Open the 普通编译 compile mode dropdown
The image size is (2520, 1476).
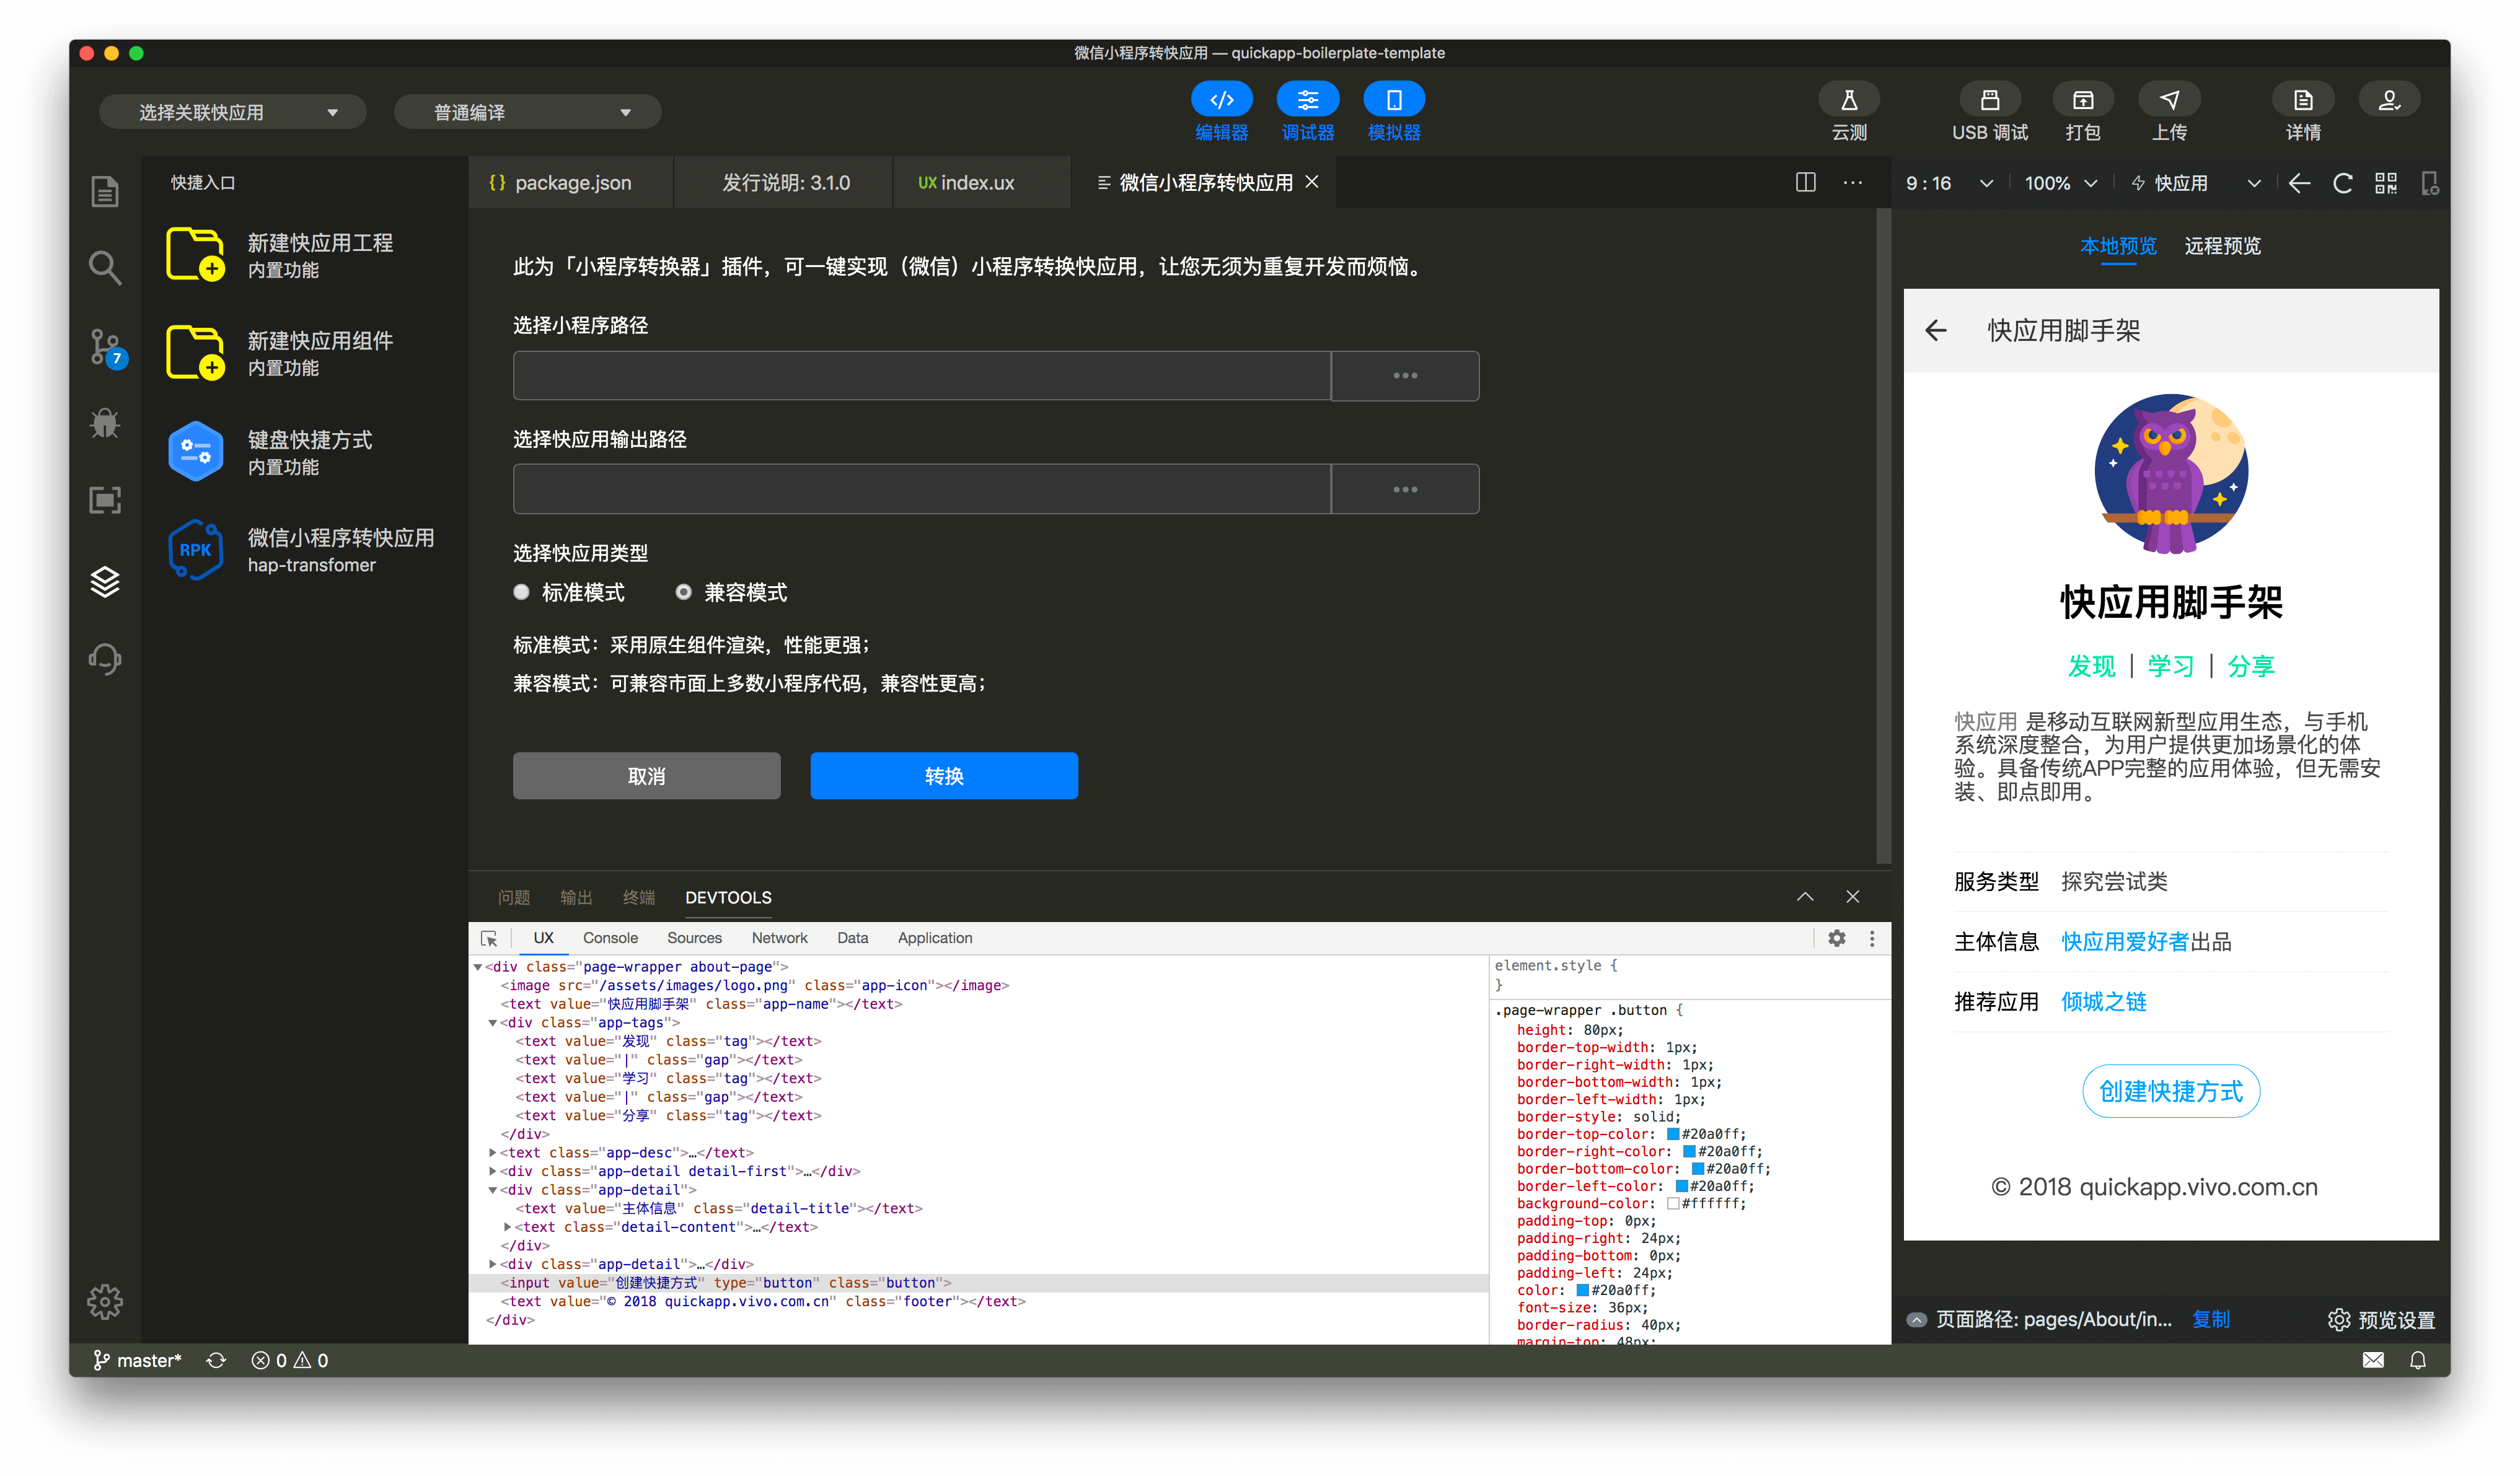pyautogui.click(x=527, y=111)
